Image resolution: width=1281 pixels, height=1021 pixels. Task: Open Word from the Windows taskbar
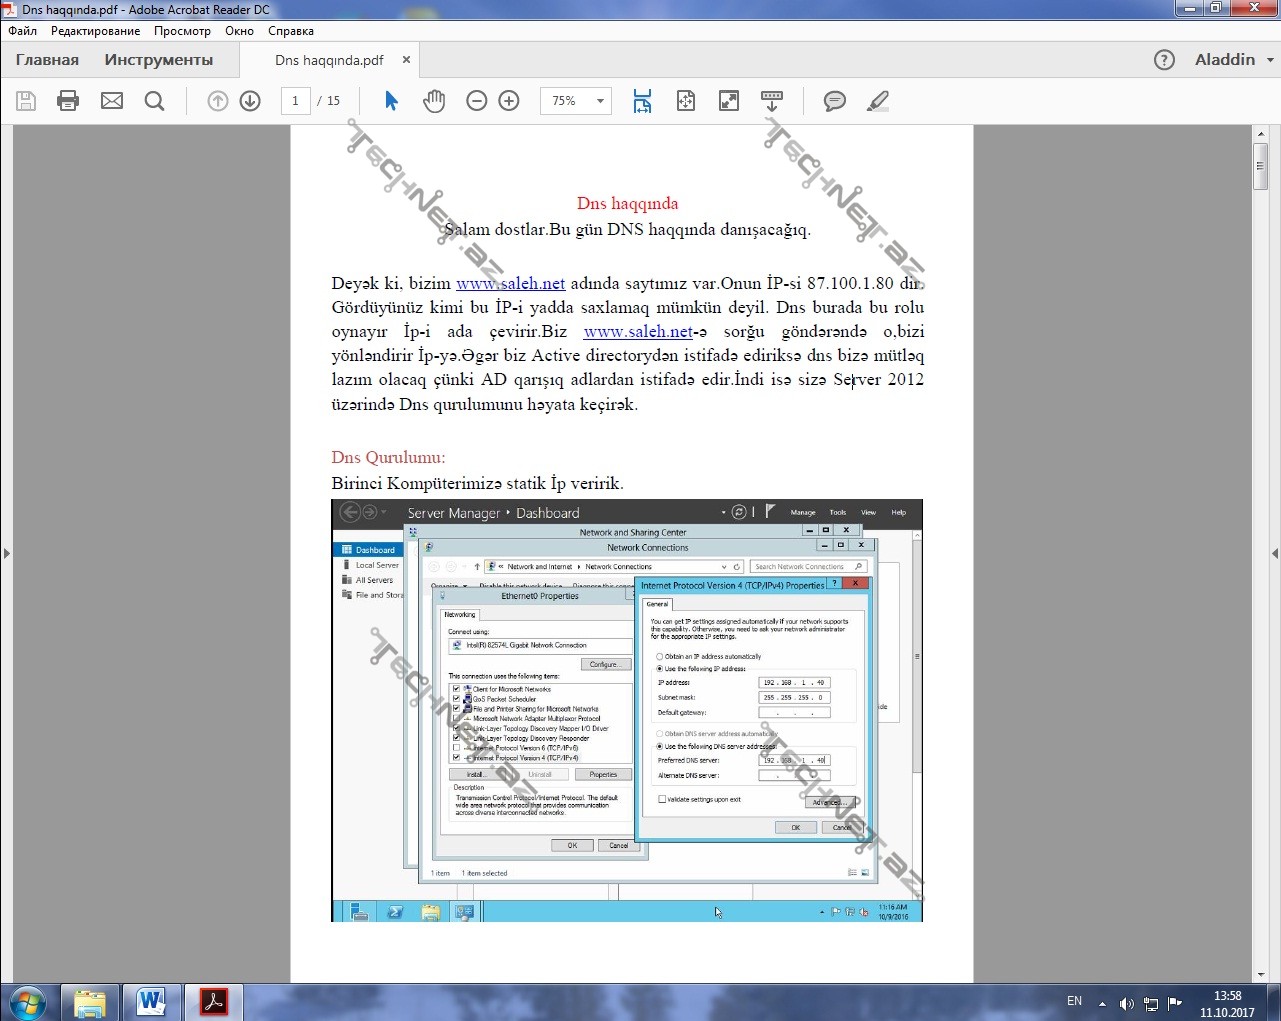pyautogui.click(x=152, y=1000)
